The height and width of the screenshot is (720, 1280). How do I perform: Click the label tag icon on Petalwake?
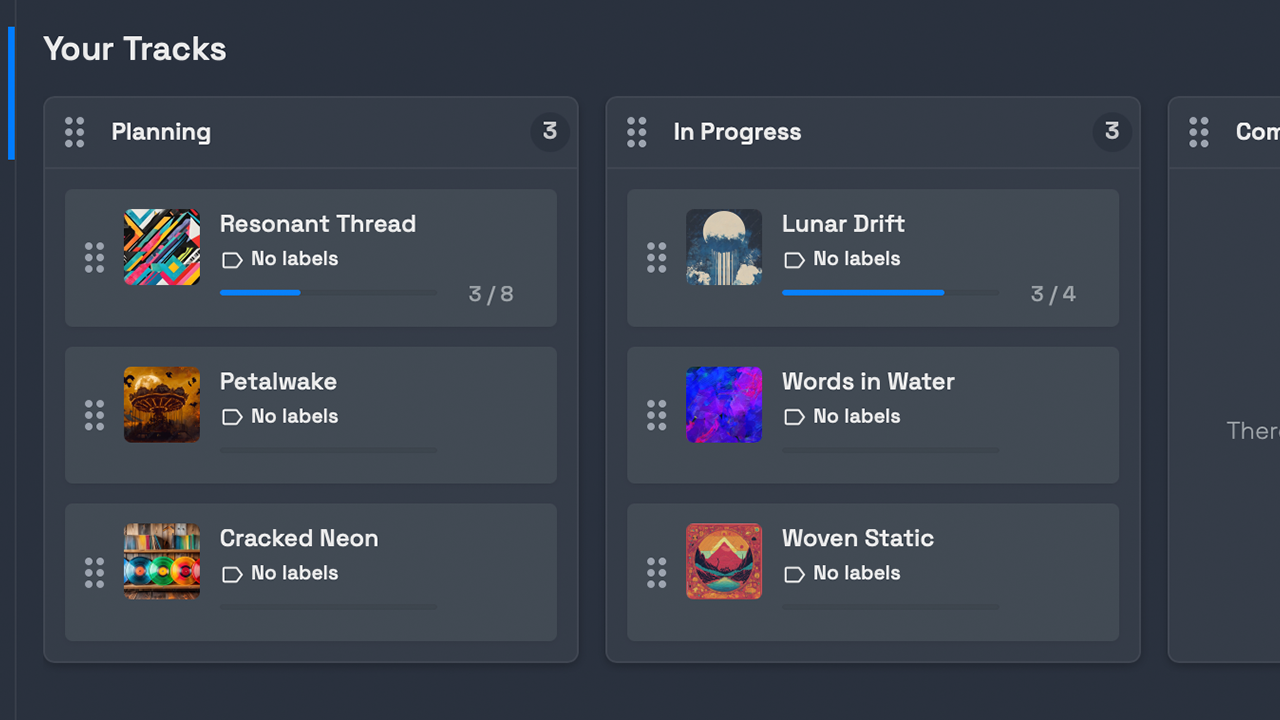click(x=232, y=417)
